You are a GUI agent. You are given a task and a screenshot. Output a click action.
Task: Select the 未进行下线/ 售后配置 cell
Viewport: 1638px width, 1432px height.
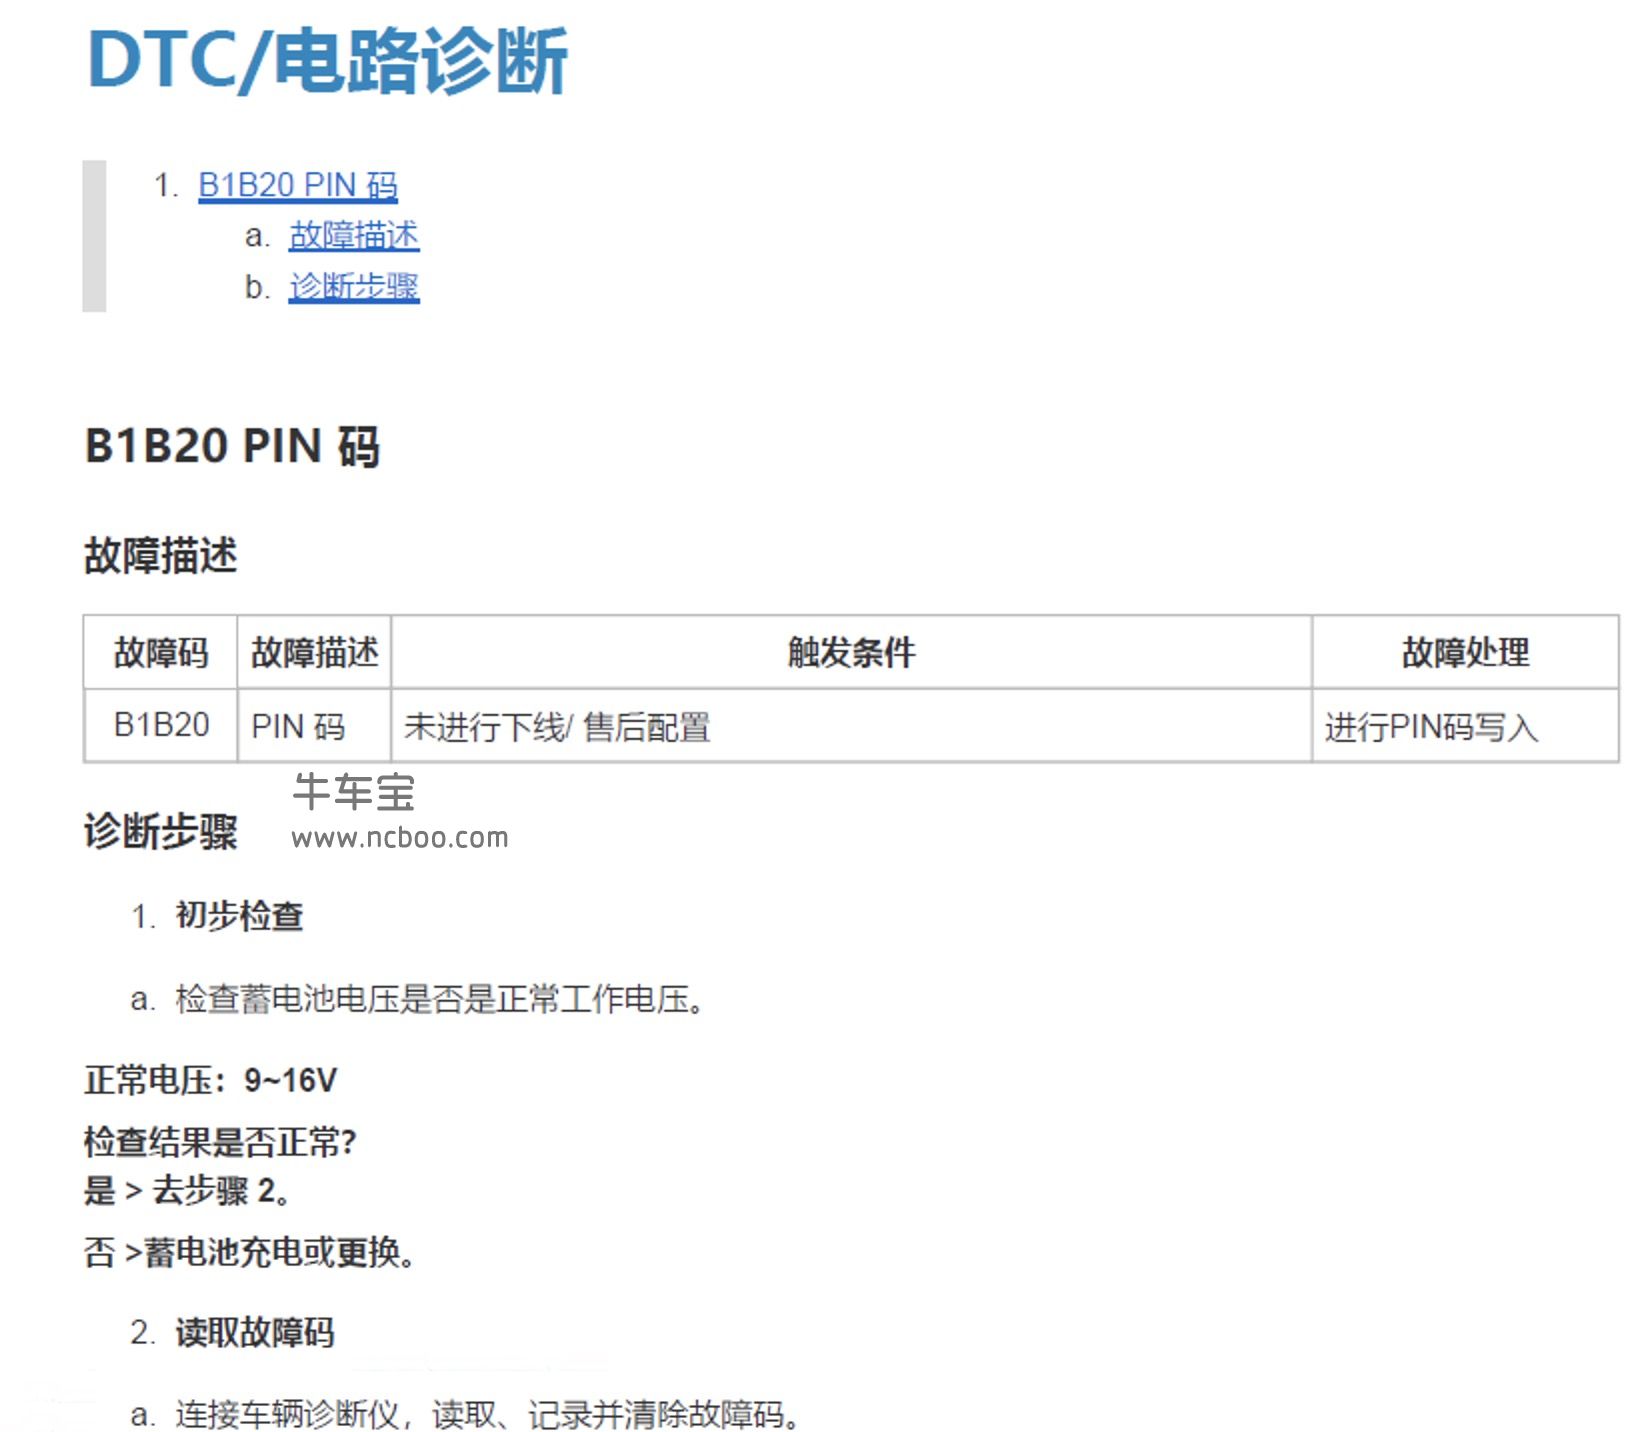851,726
